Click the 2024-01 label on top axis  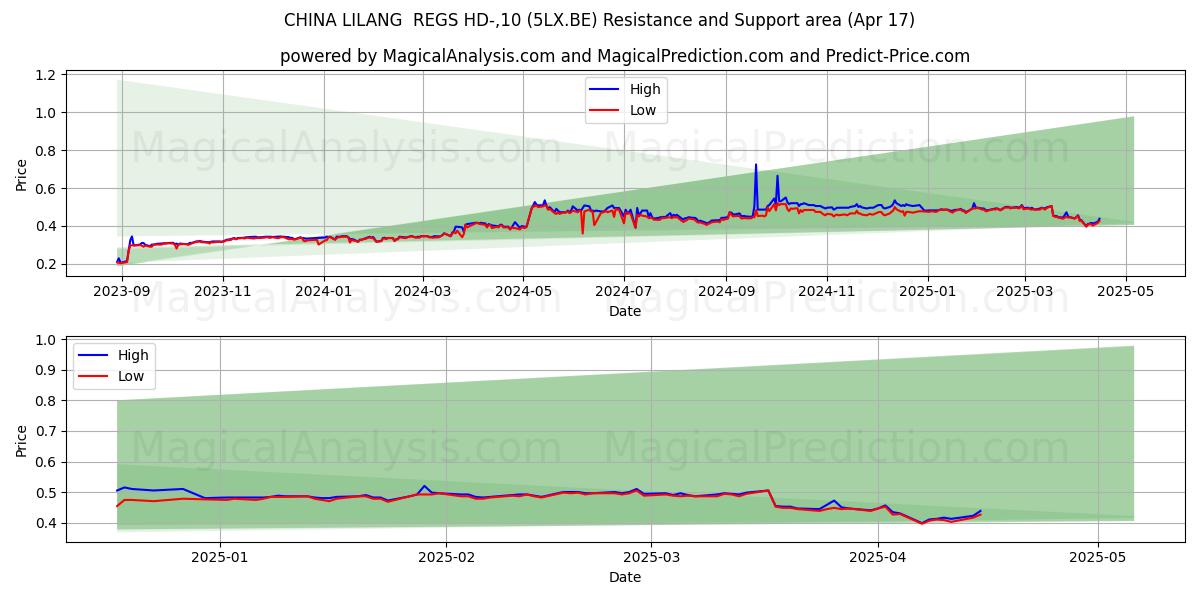click(x=323, y=292)
